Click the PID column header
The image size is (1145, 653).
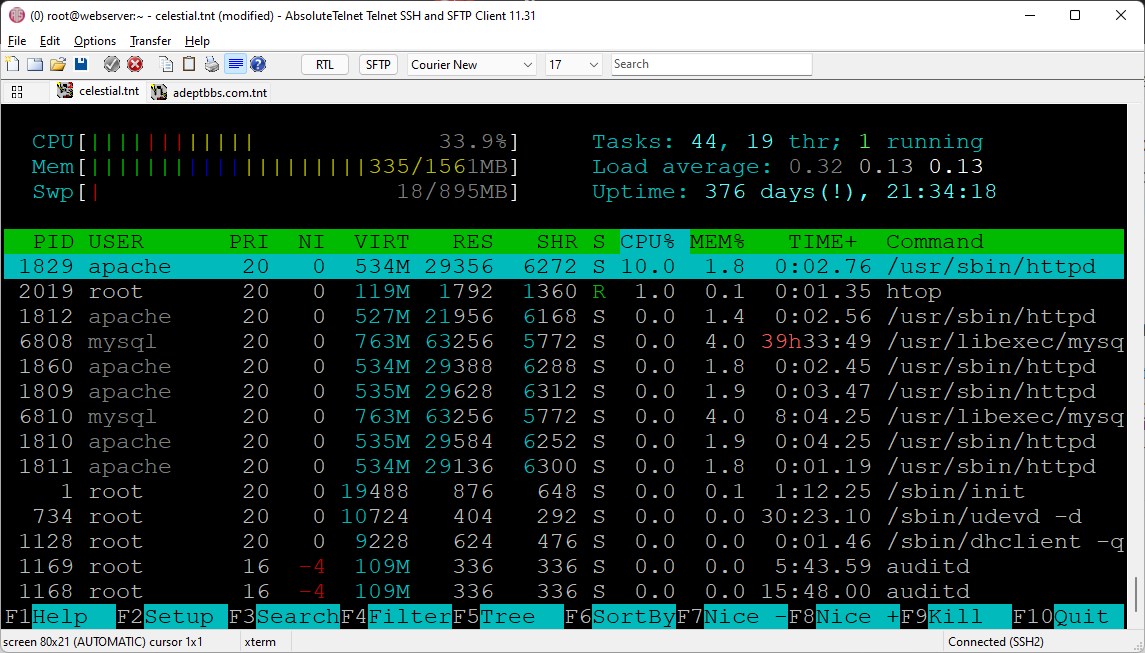pos(53,242)
